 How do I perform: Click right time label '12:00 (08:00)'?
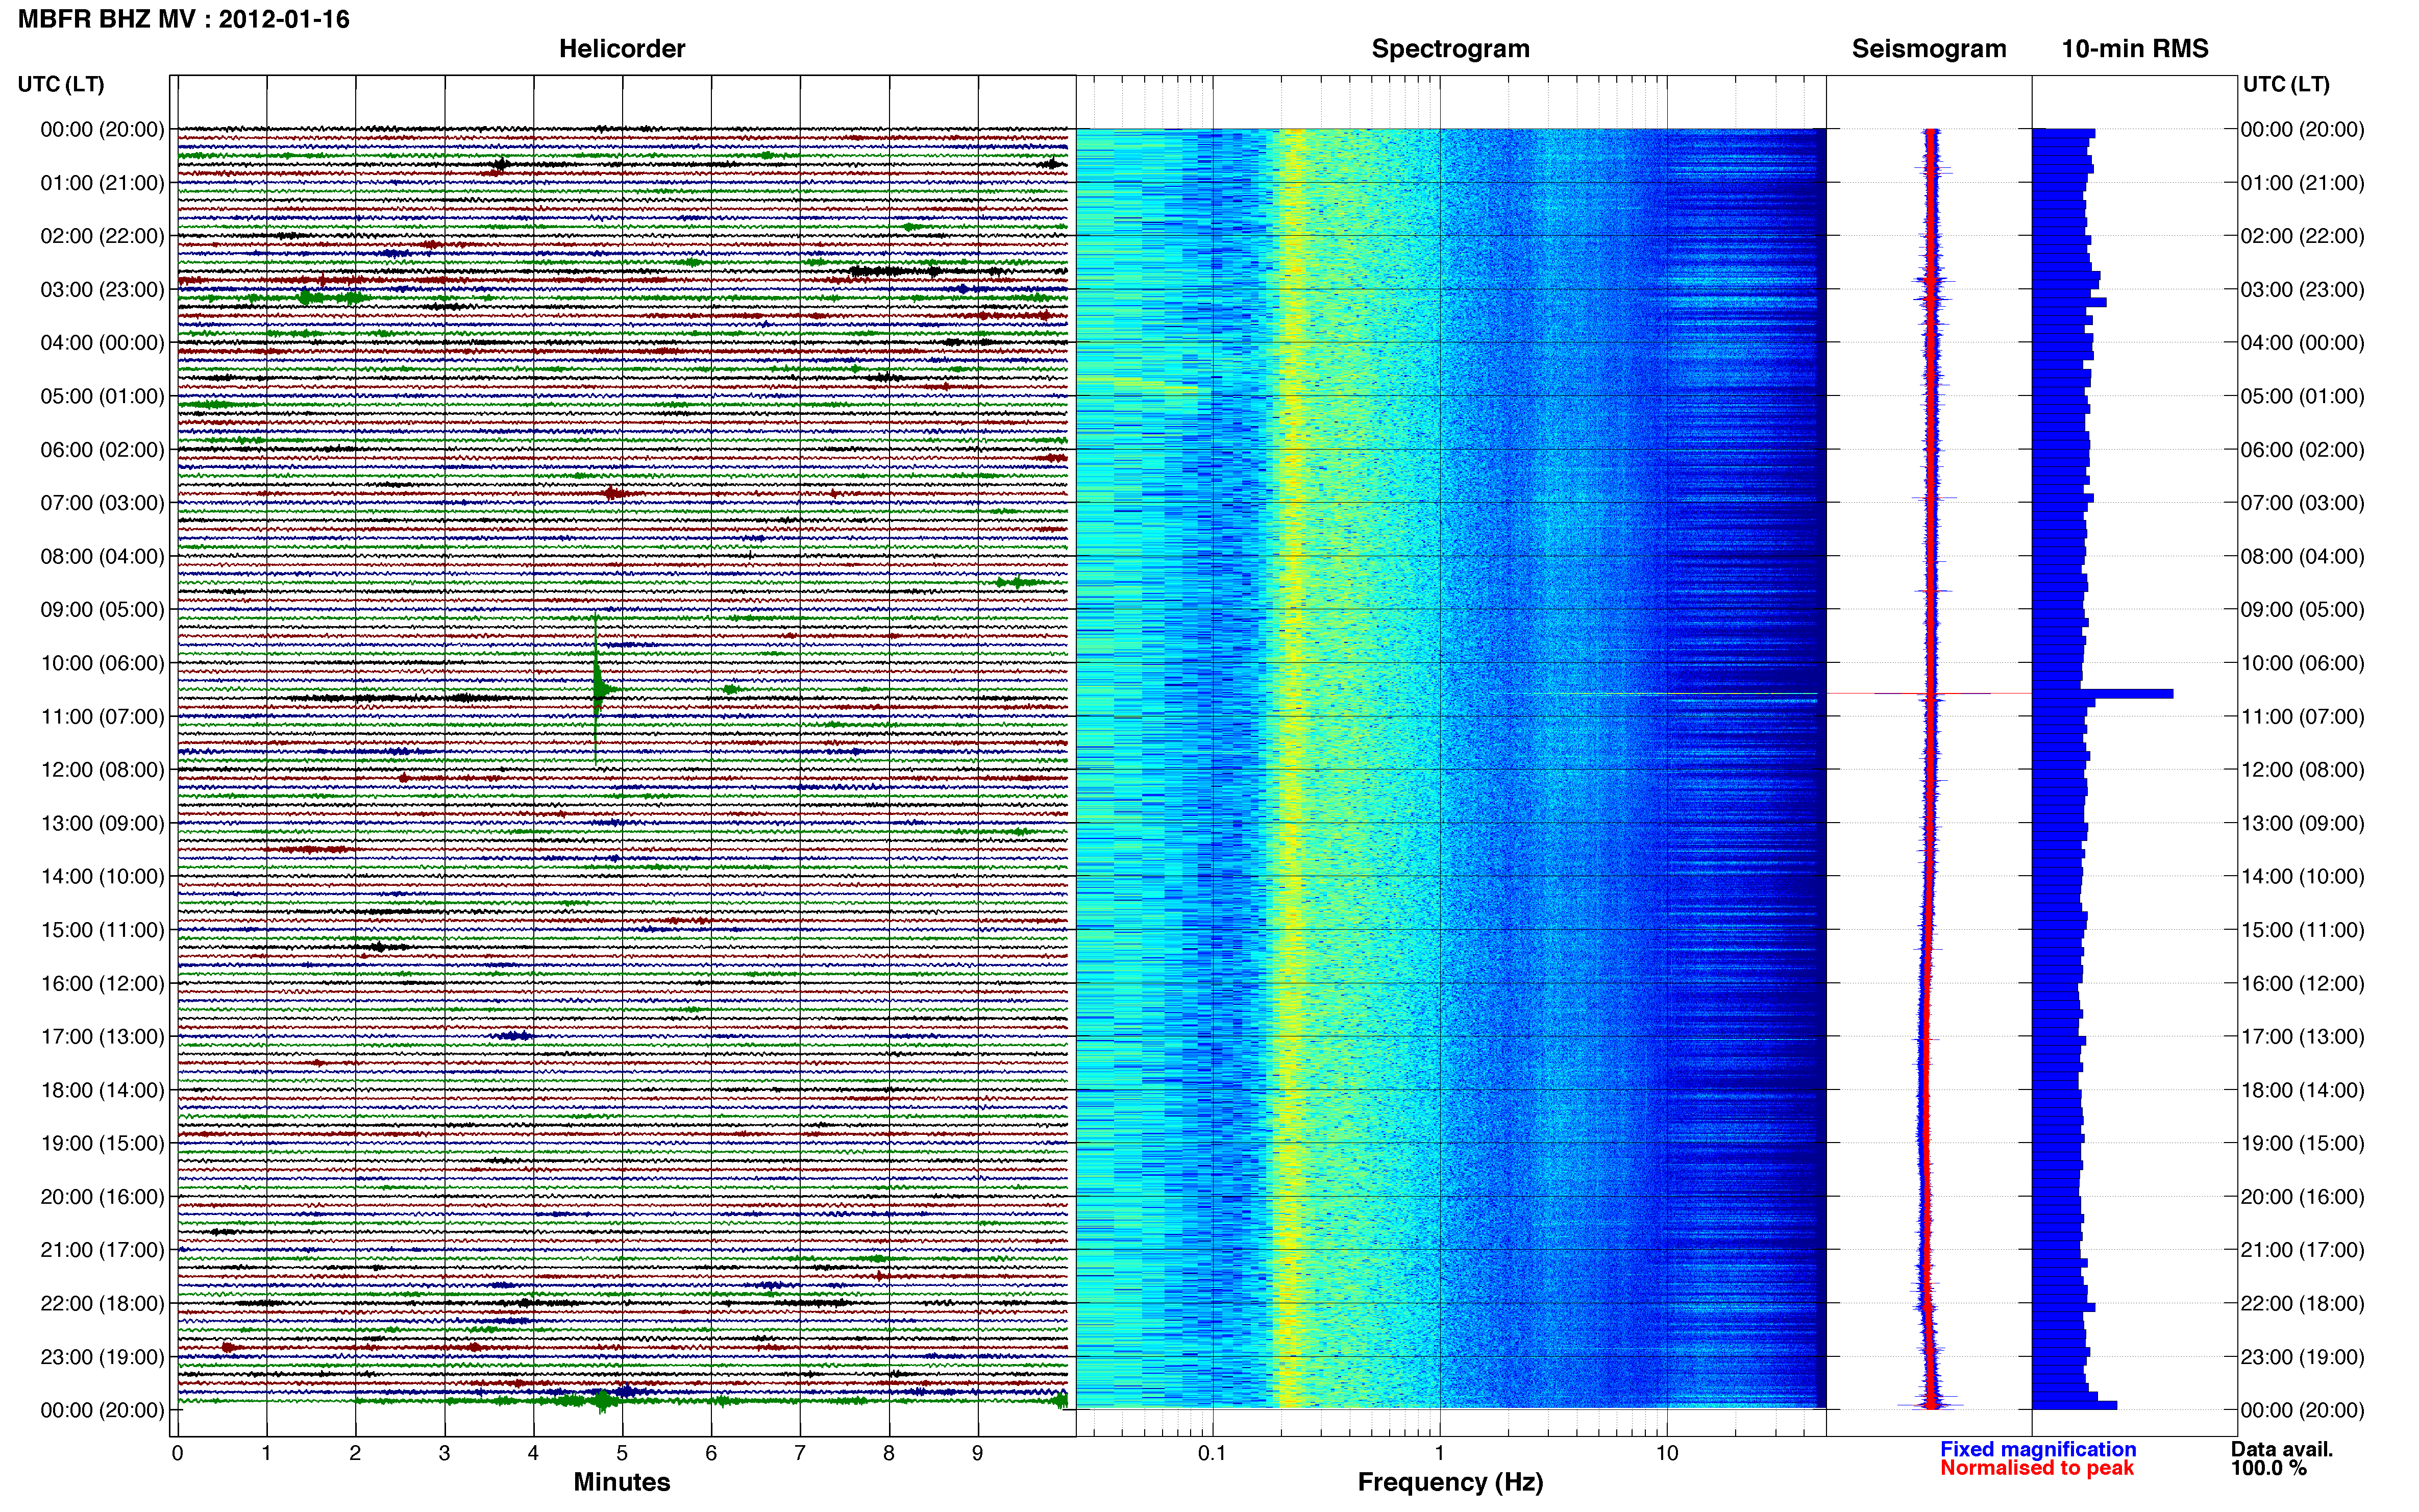click(2302, 770)
